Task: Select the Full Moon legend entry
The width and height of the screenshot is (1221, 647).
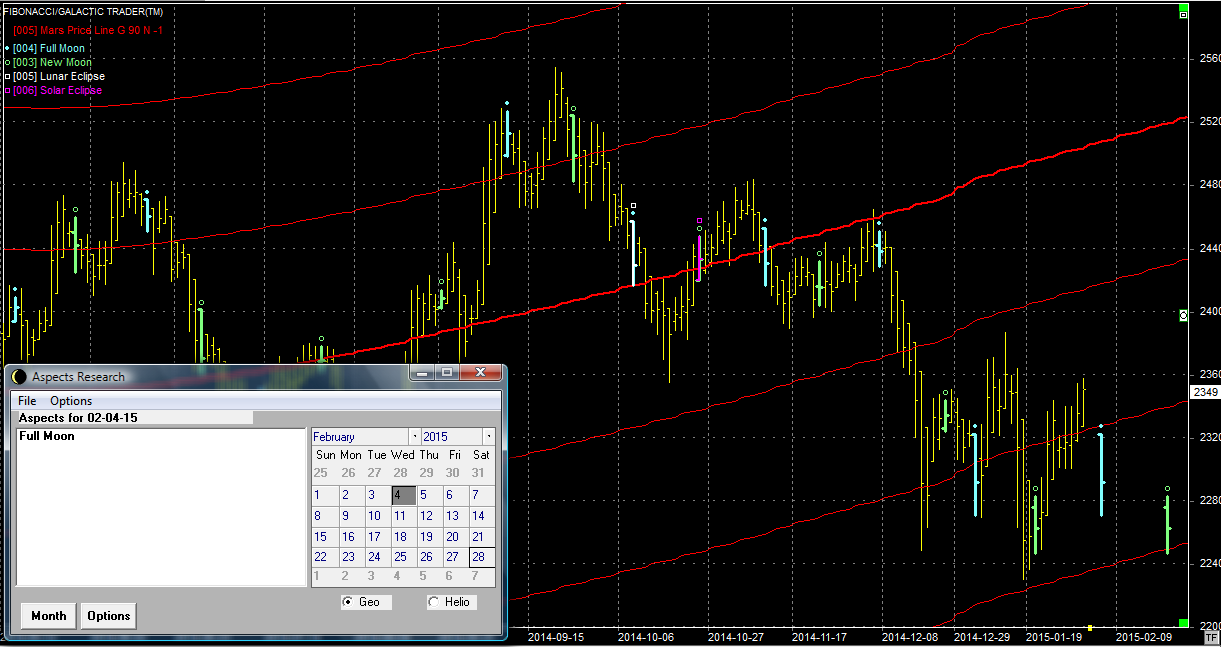Action: tap(47, 48)
